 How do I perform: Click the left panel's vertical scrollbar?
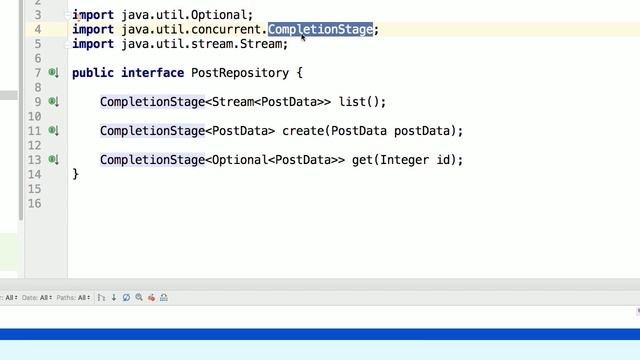21,110
